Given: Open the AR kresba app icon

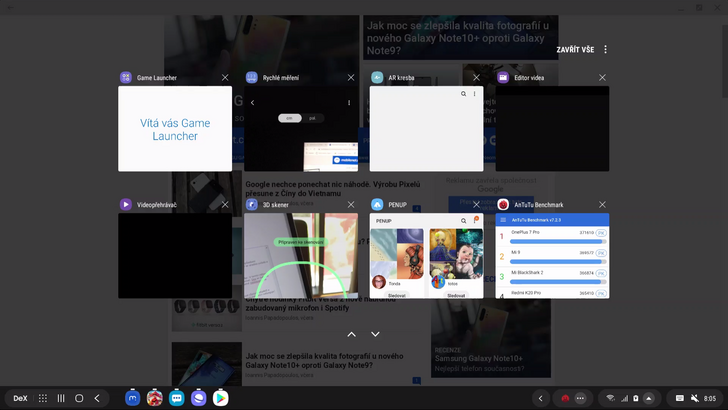Looking at the screenshot, I should coord(377,78).
